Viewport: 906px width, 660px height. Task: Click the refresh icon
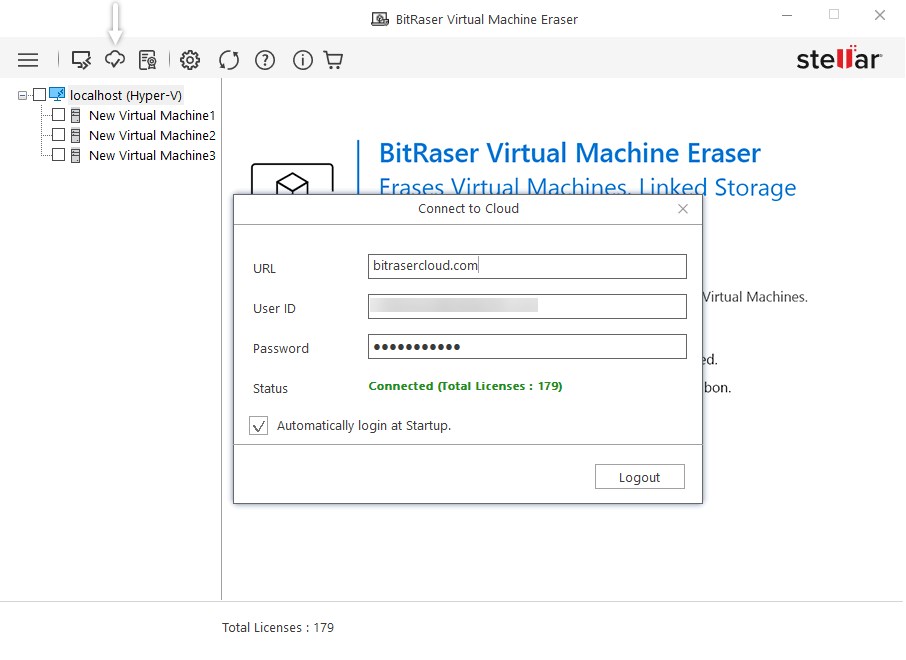click(229, 60)
